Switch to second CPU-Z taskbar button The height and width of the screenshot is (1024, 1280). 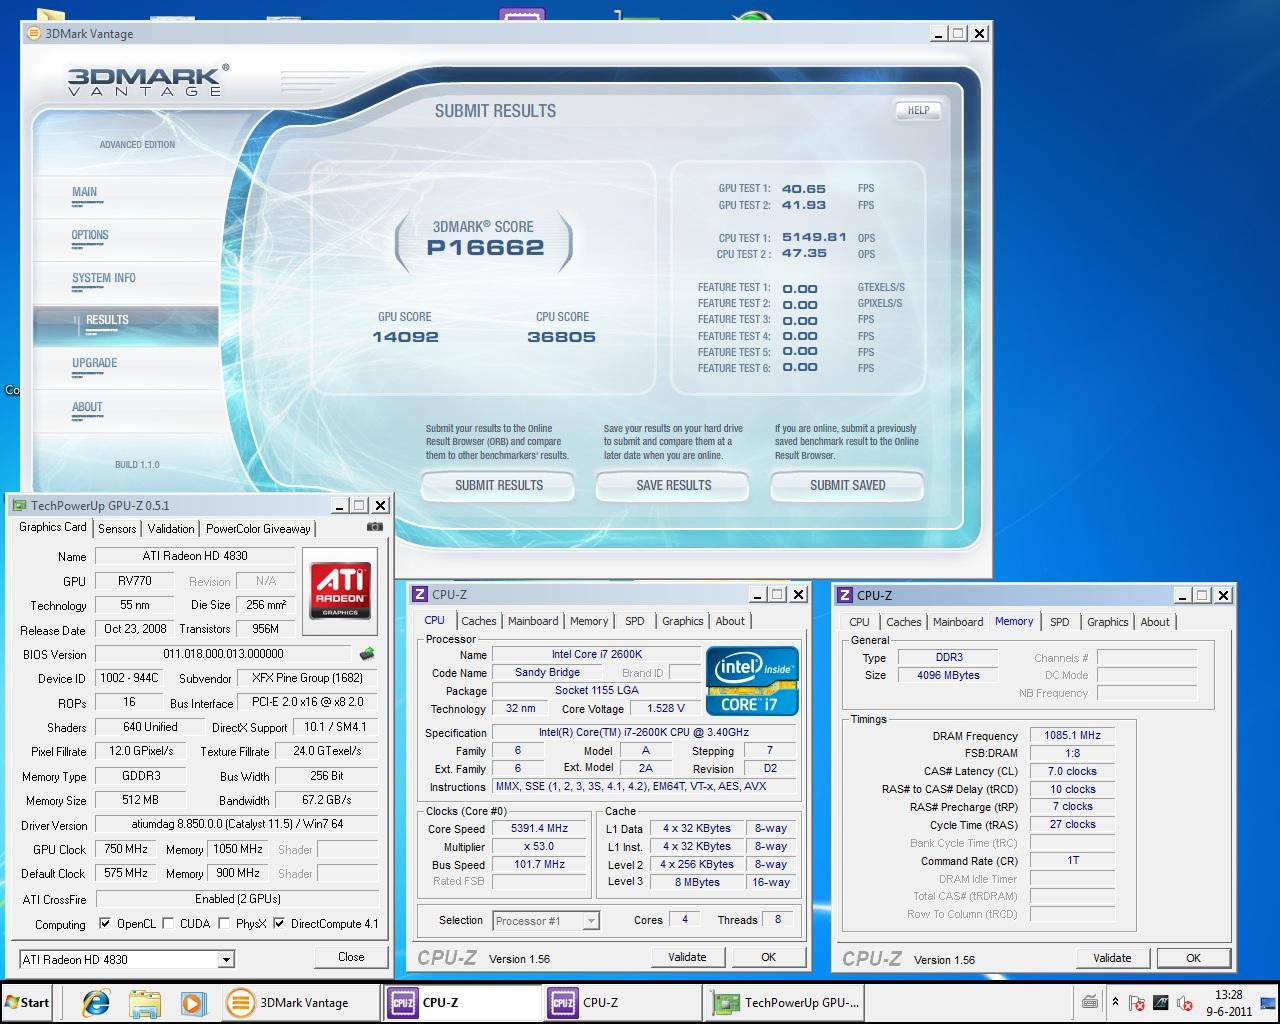(622, 1003)
